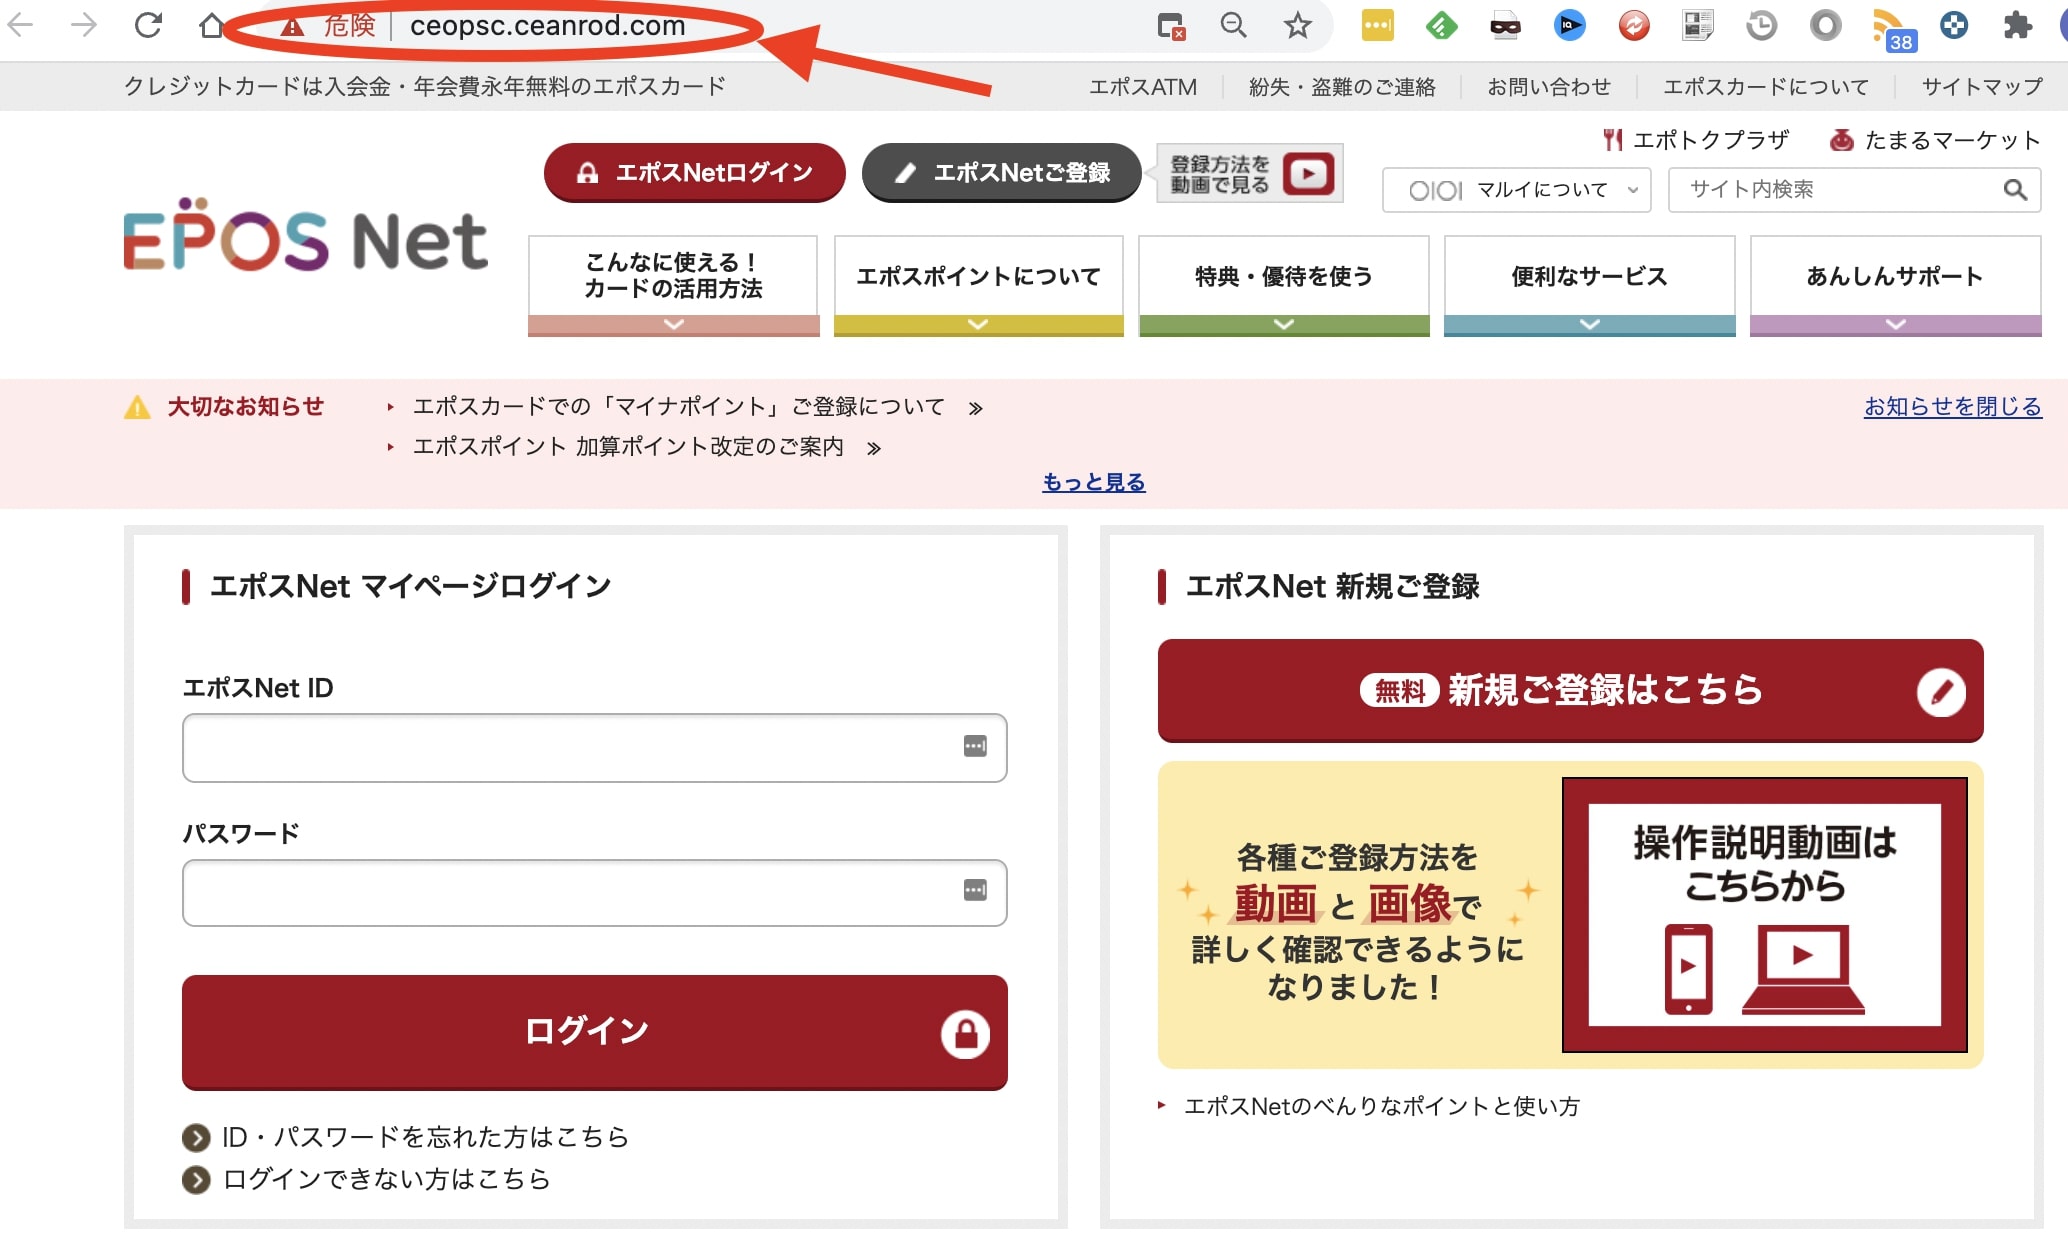Viewport: 2068px width, 1246px height.
Task: Click the site search magnifier icon
Action: [x=2015, y=190]
